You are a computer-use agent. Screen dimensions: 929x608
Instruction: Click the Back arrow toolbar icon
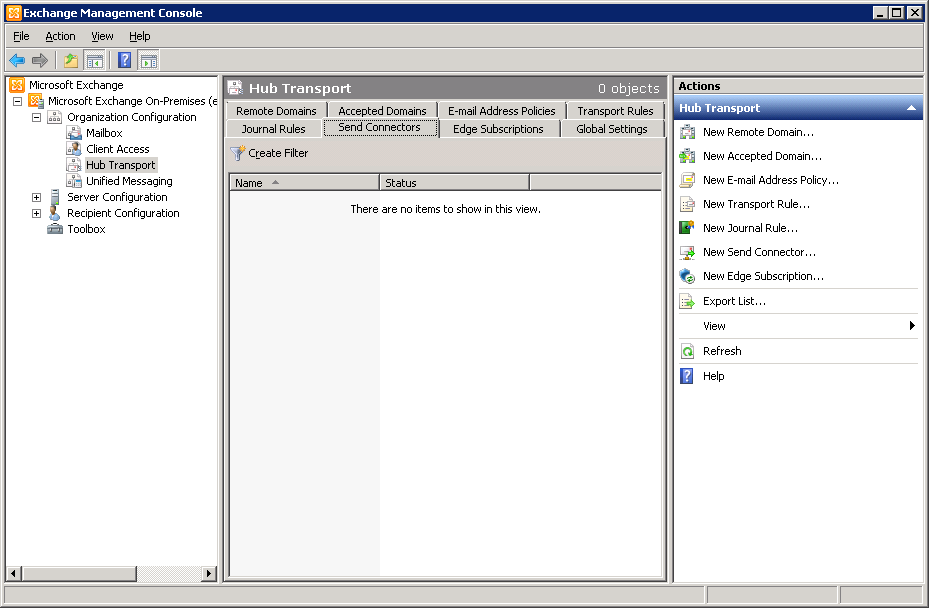17,60
